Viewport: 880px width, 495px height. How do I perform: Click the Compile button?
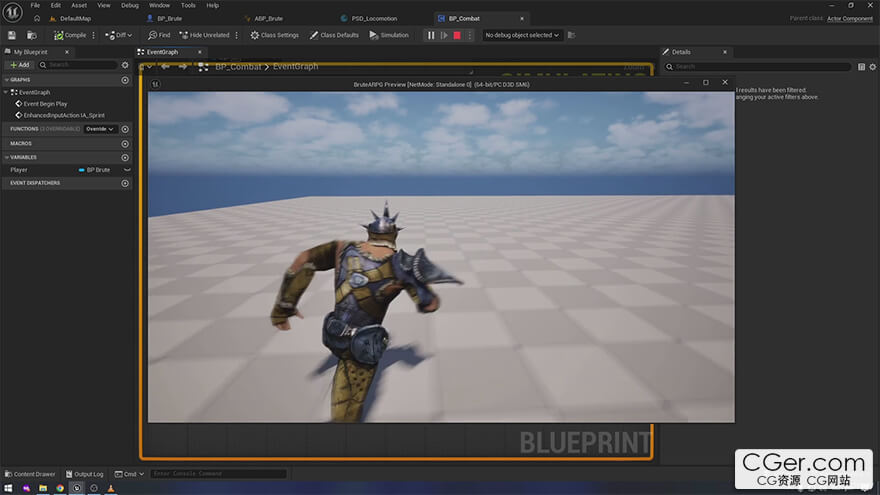tap(71, 35)
